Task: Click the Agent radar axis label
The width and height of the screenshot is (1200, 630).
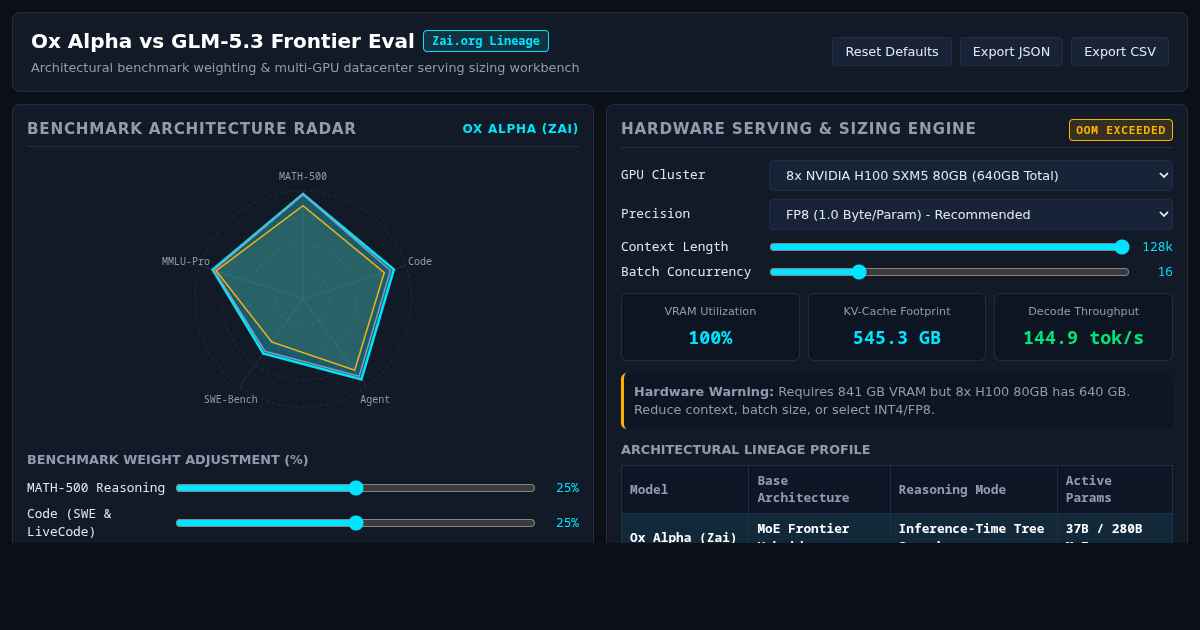Action: 375,400
